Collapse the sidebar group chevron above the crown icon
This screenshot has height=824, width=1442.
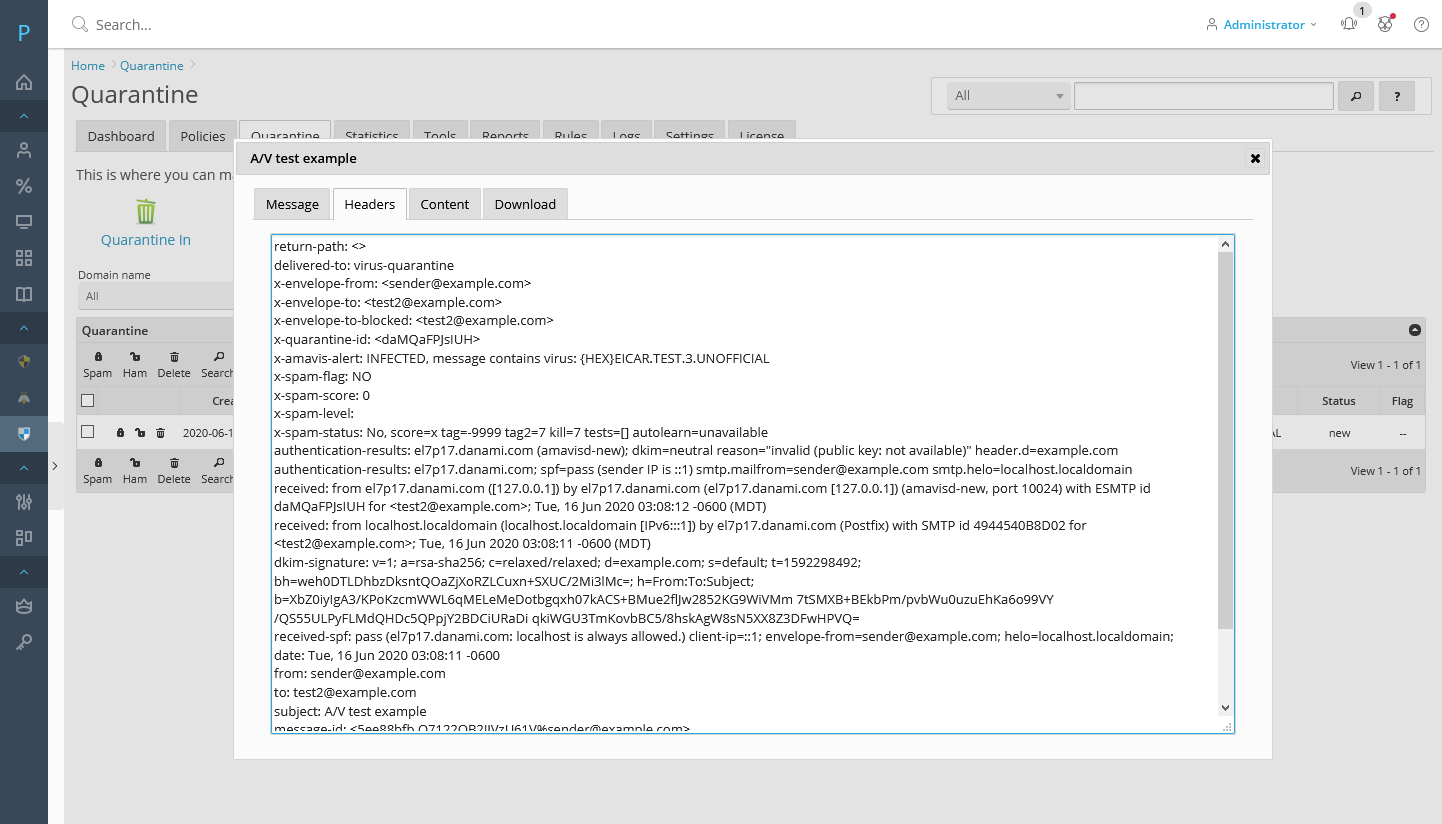(x=24, y=572)
